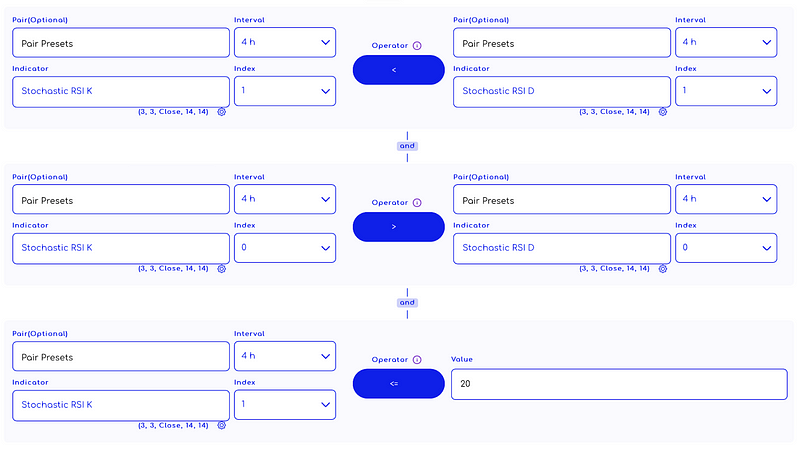Screen dimensions: 800x449
Task: Click the info icon beside the third Operator label
Action: [x=417, y=360]
